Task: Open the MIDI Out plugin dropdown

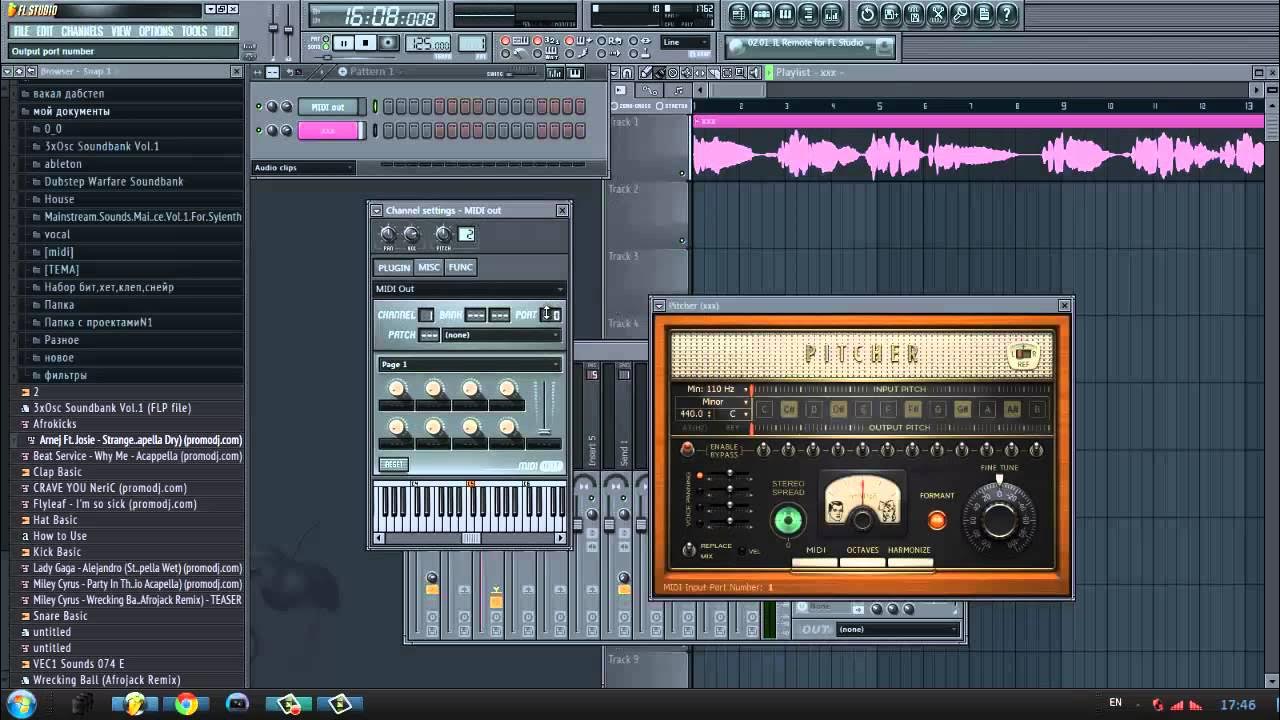Action: pos(469,289)
